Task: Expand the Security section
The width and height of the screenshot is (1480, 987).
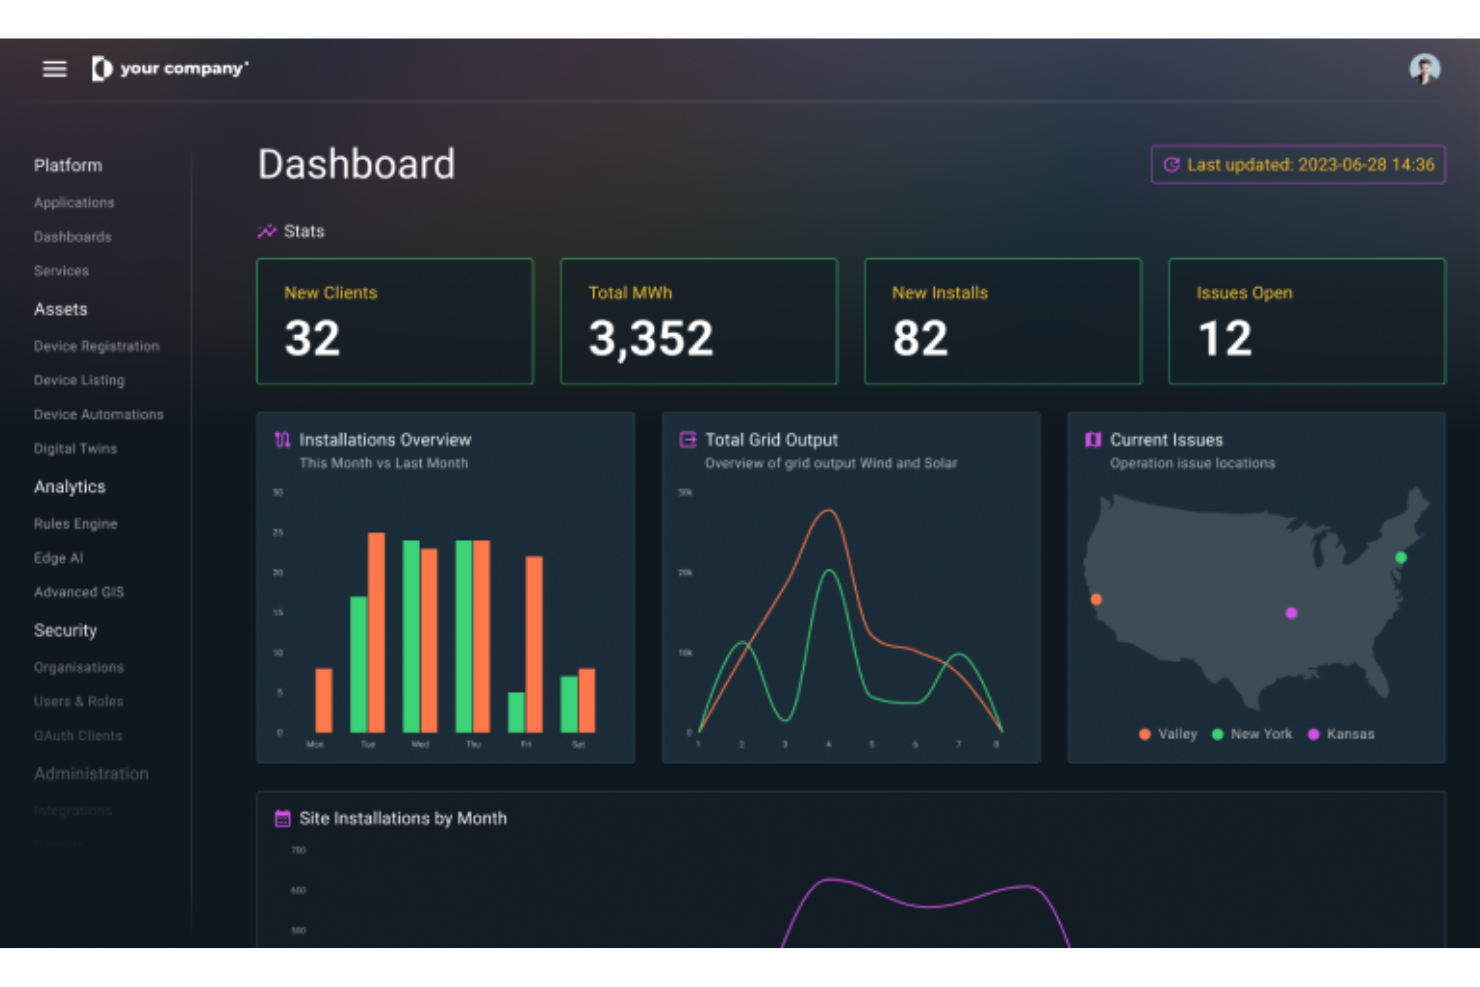Action: pyautogui.click(x=65, y=630)
